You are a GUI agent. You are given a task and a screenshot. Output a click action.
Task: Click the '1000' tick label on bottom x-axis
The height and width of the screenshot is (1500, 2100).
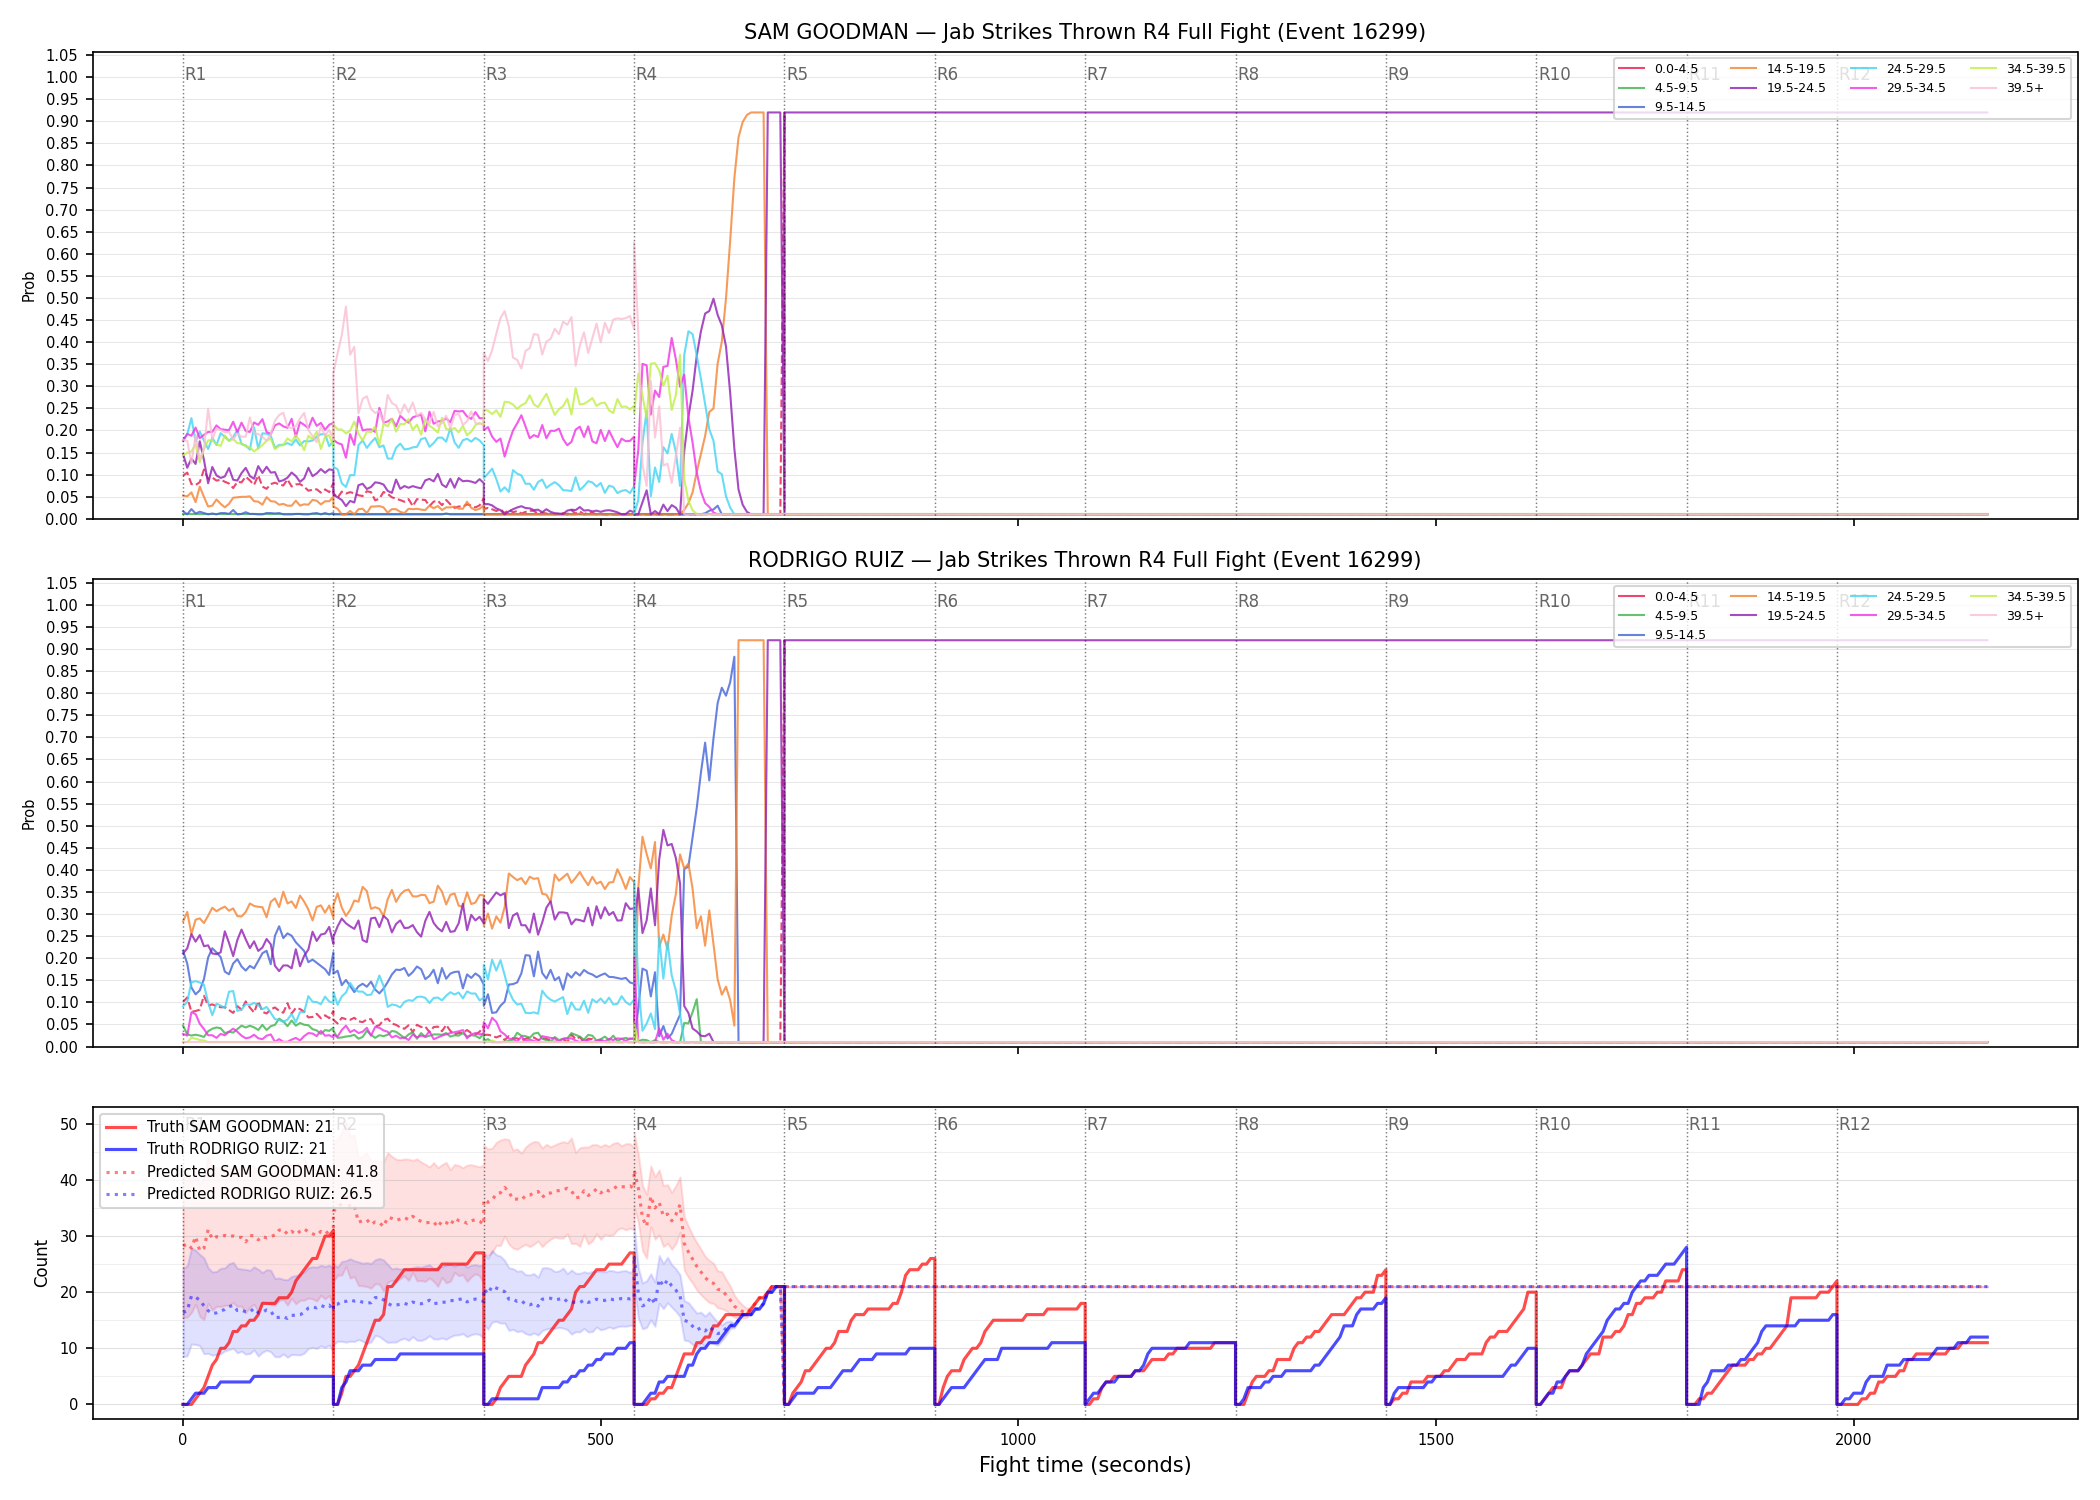coord(1018,1440)
